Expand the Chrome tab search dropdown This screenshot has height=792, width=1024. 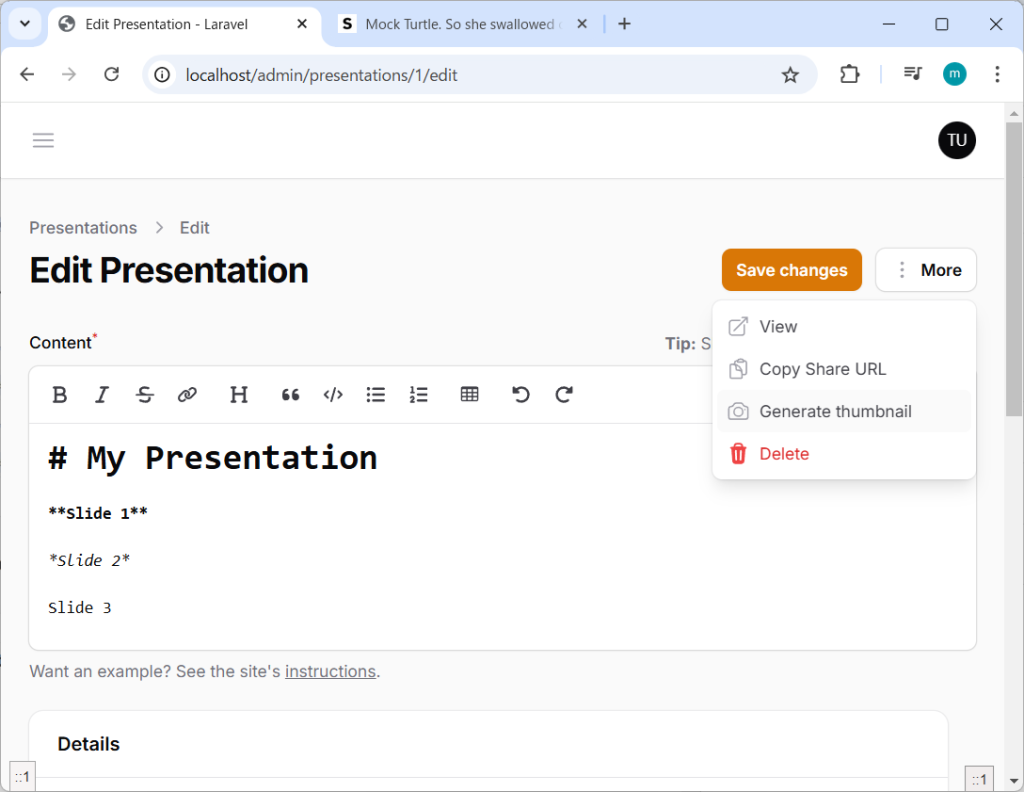click(x=25, y=24)
